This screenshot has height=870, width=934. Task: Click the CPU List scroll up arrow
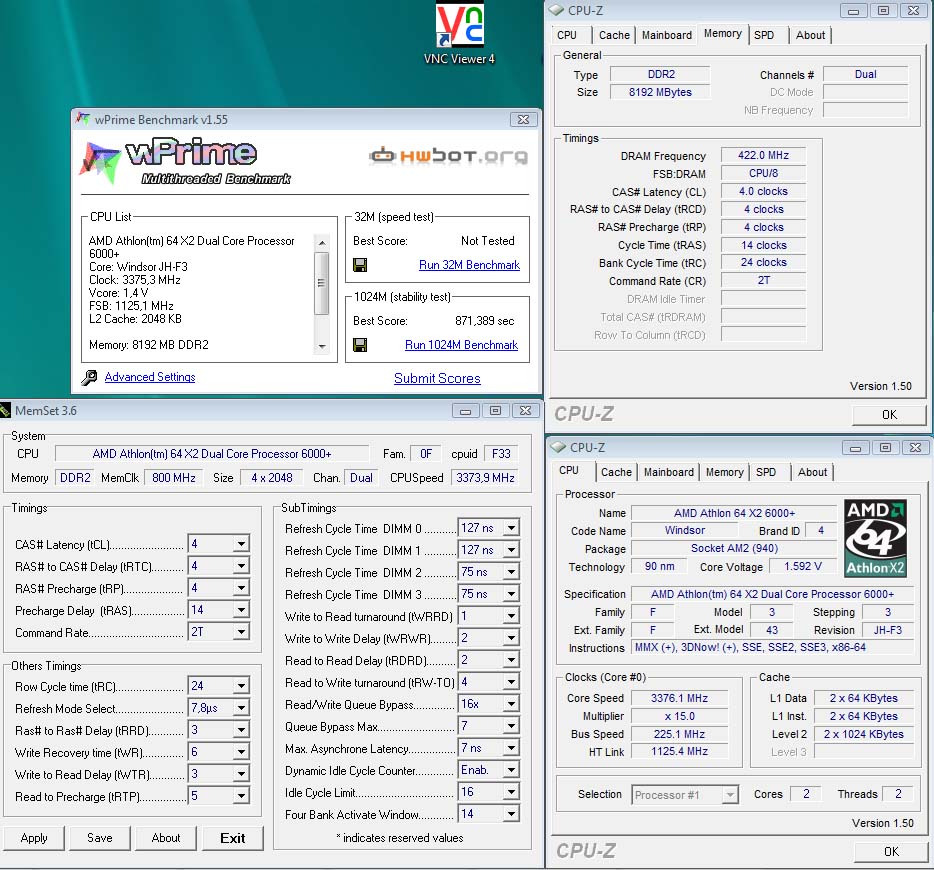click(x=322, y=242)
